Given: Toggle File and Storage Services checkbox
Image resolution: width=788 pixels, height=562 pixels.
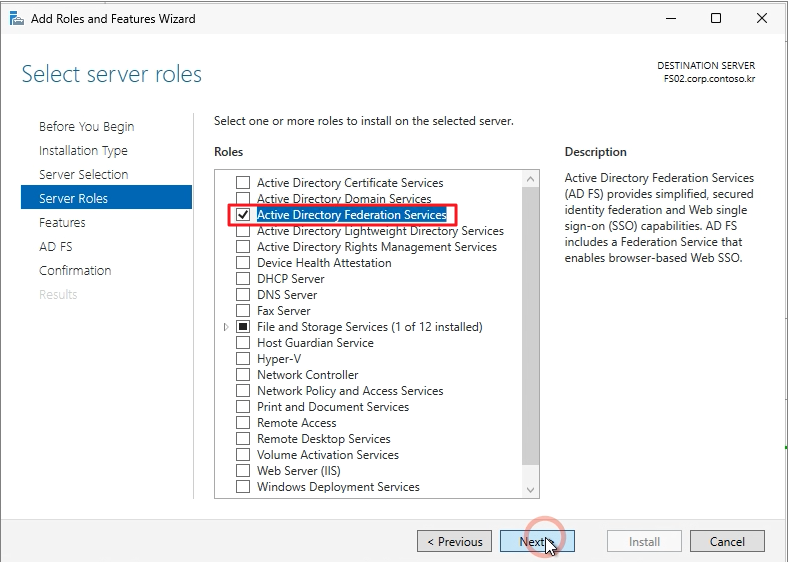Looking at the screenshot, I should 243,327.
